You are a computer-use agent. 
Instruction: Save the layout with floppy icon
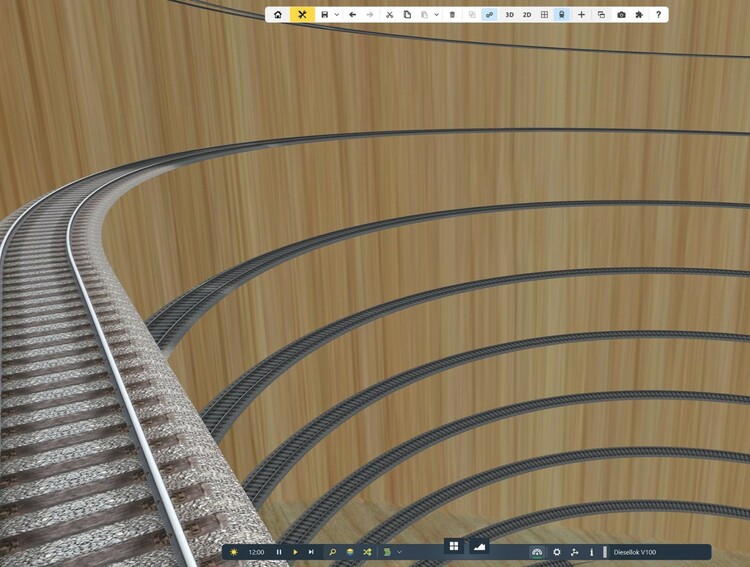coord(325,15)
